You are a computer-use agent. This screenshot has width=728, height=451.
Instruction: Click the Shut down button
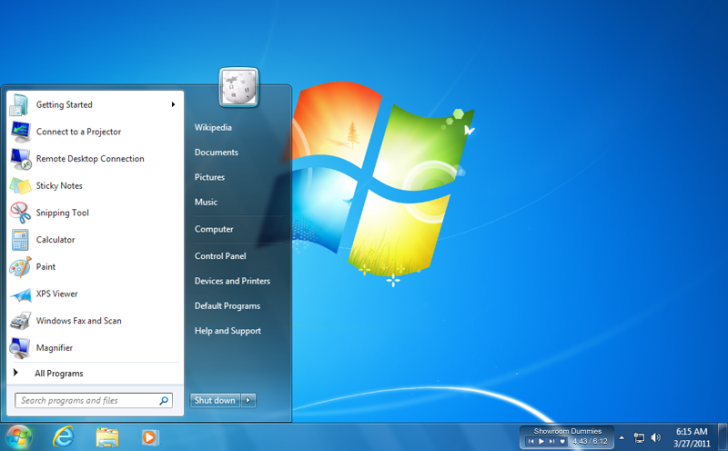(x=215, y=400)
